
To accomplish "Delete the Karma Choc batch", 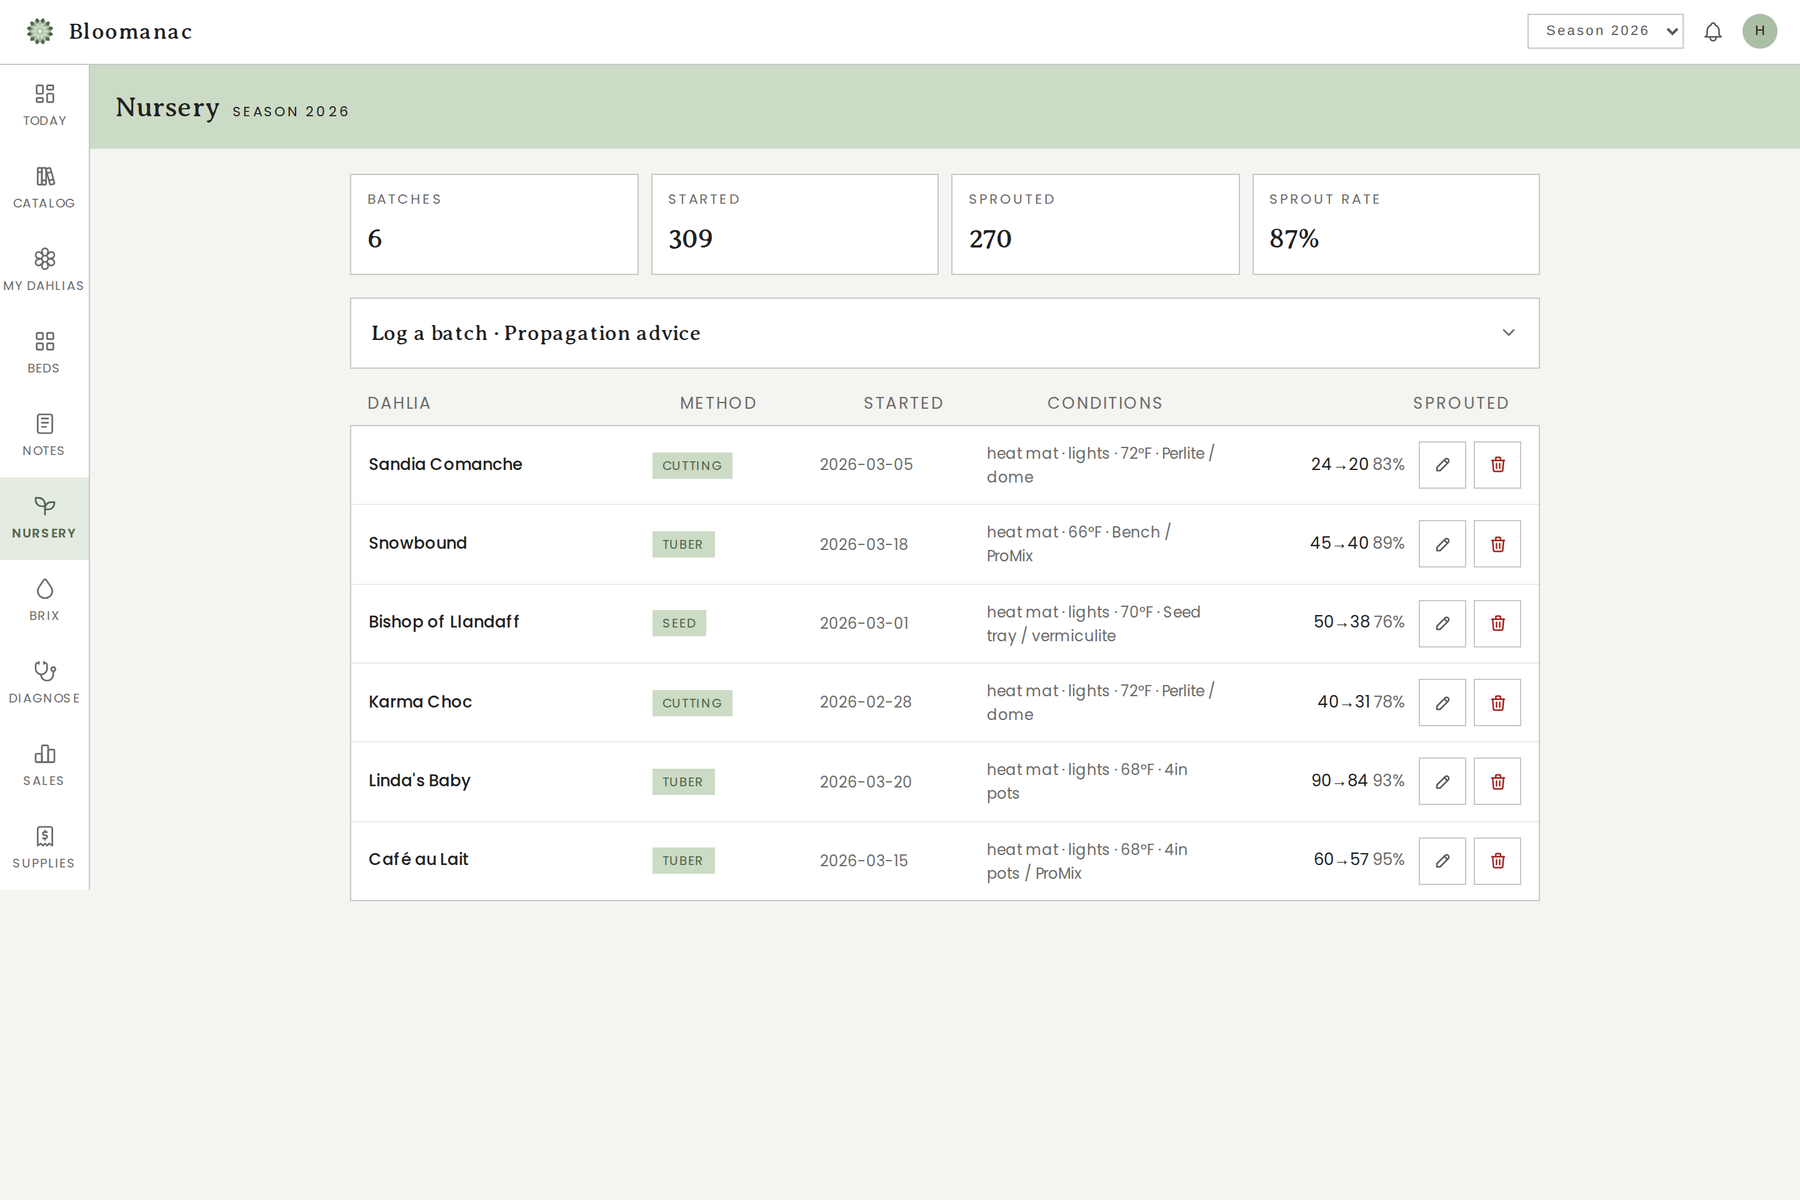I will 1497,703.
